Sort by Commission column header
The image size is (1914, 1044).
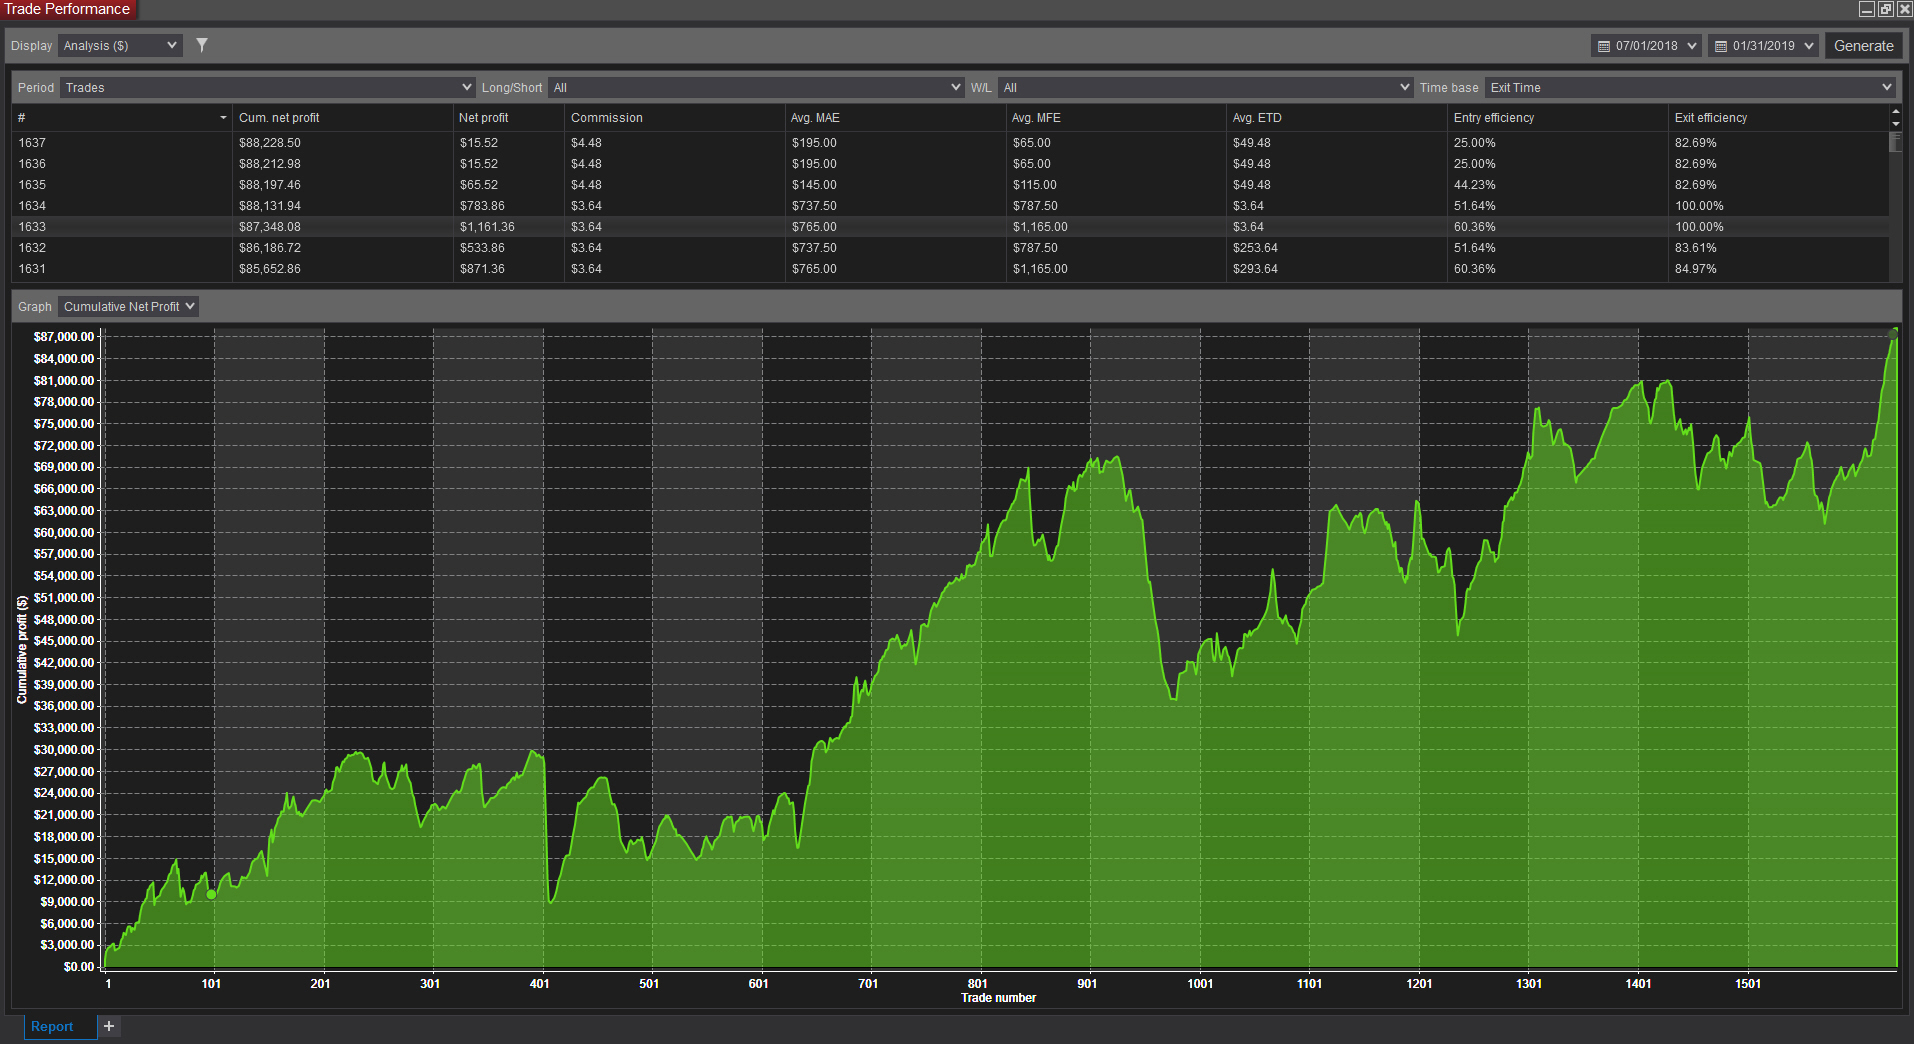tap(674, 118)
